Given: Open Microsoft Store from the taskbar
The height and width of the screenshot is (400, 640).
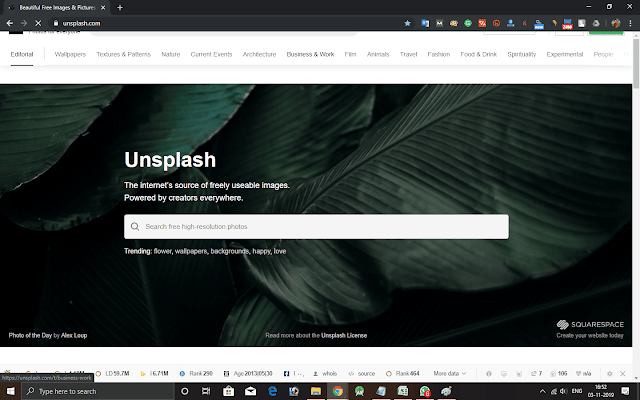Looking at the screenshot, I should (x=228, y=391).
